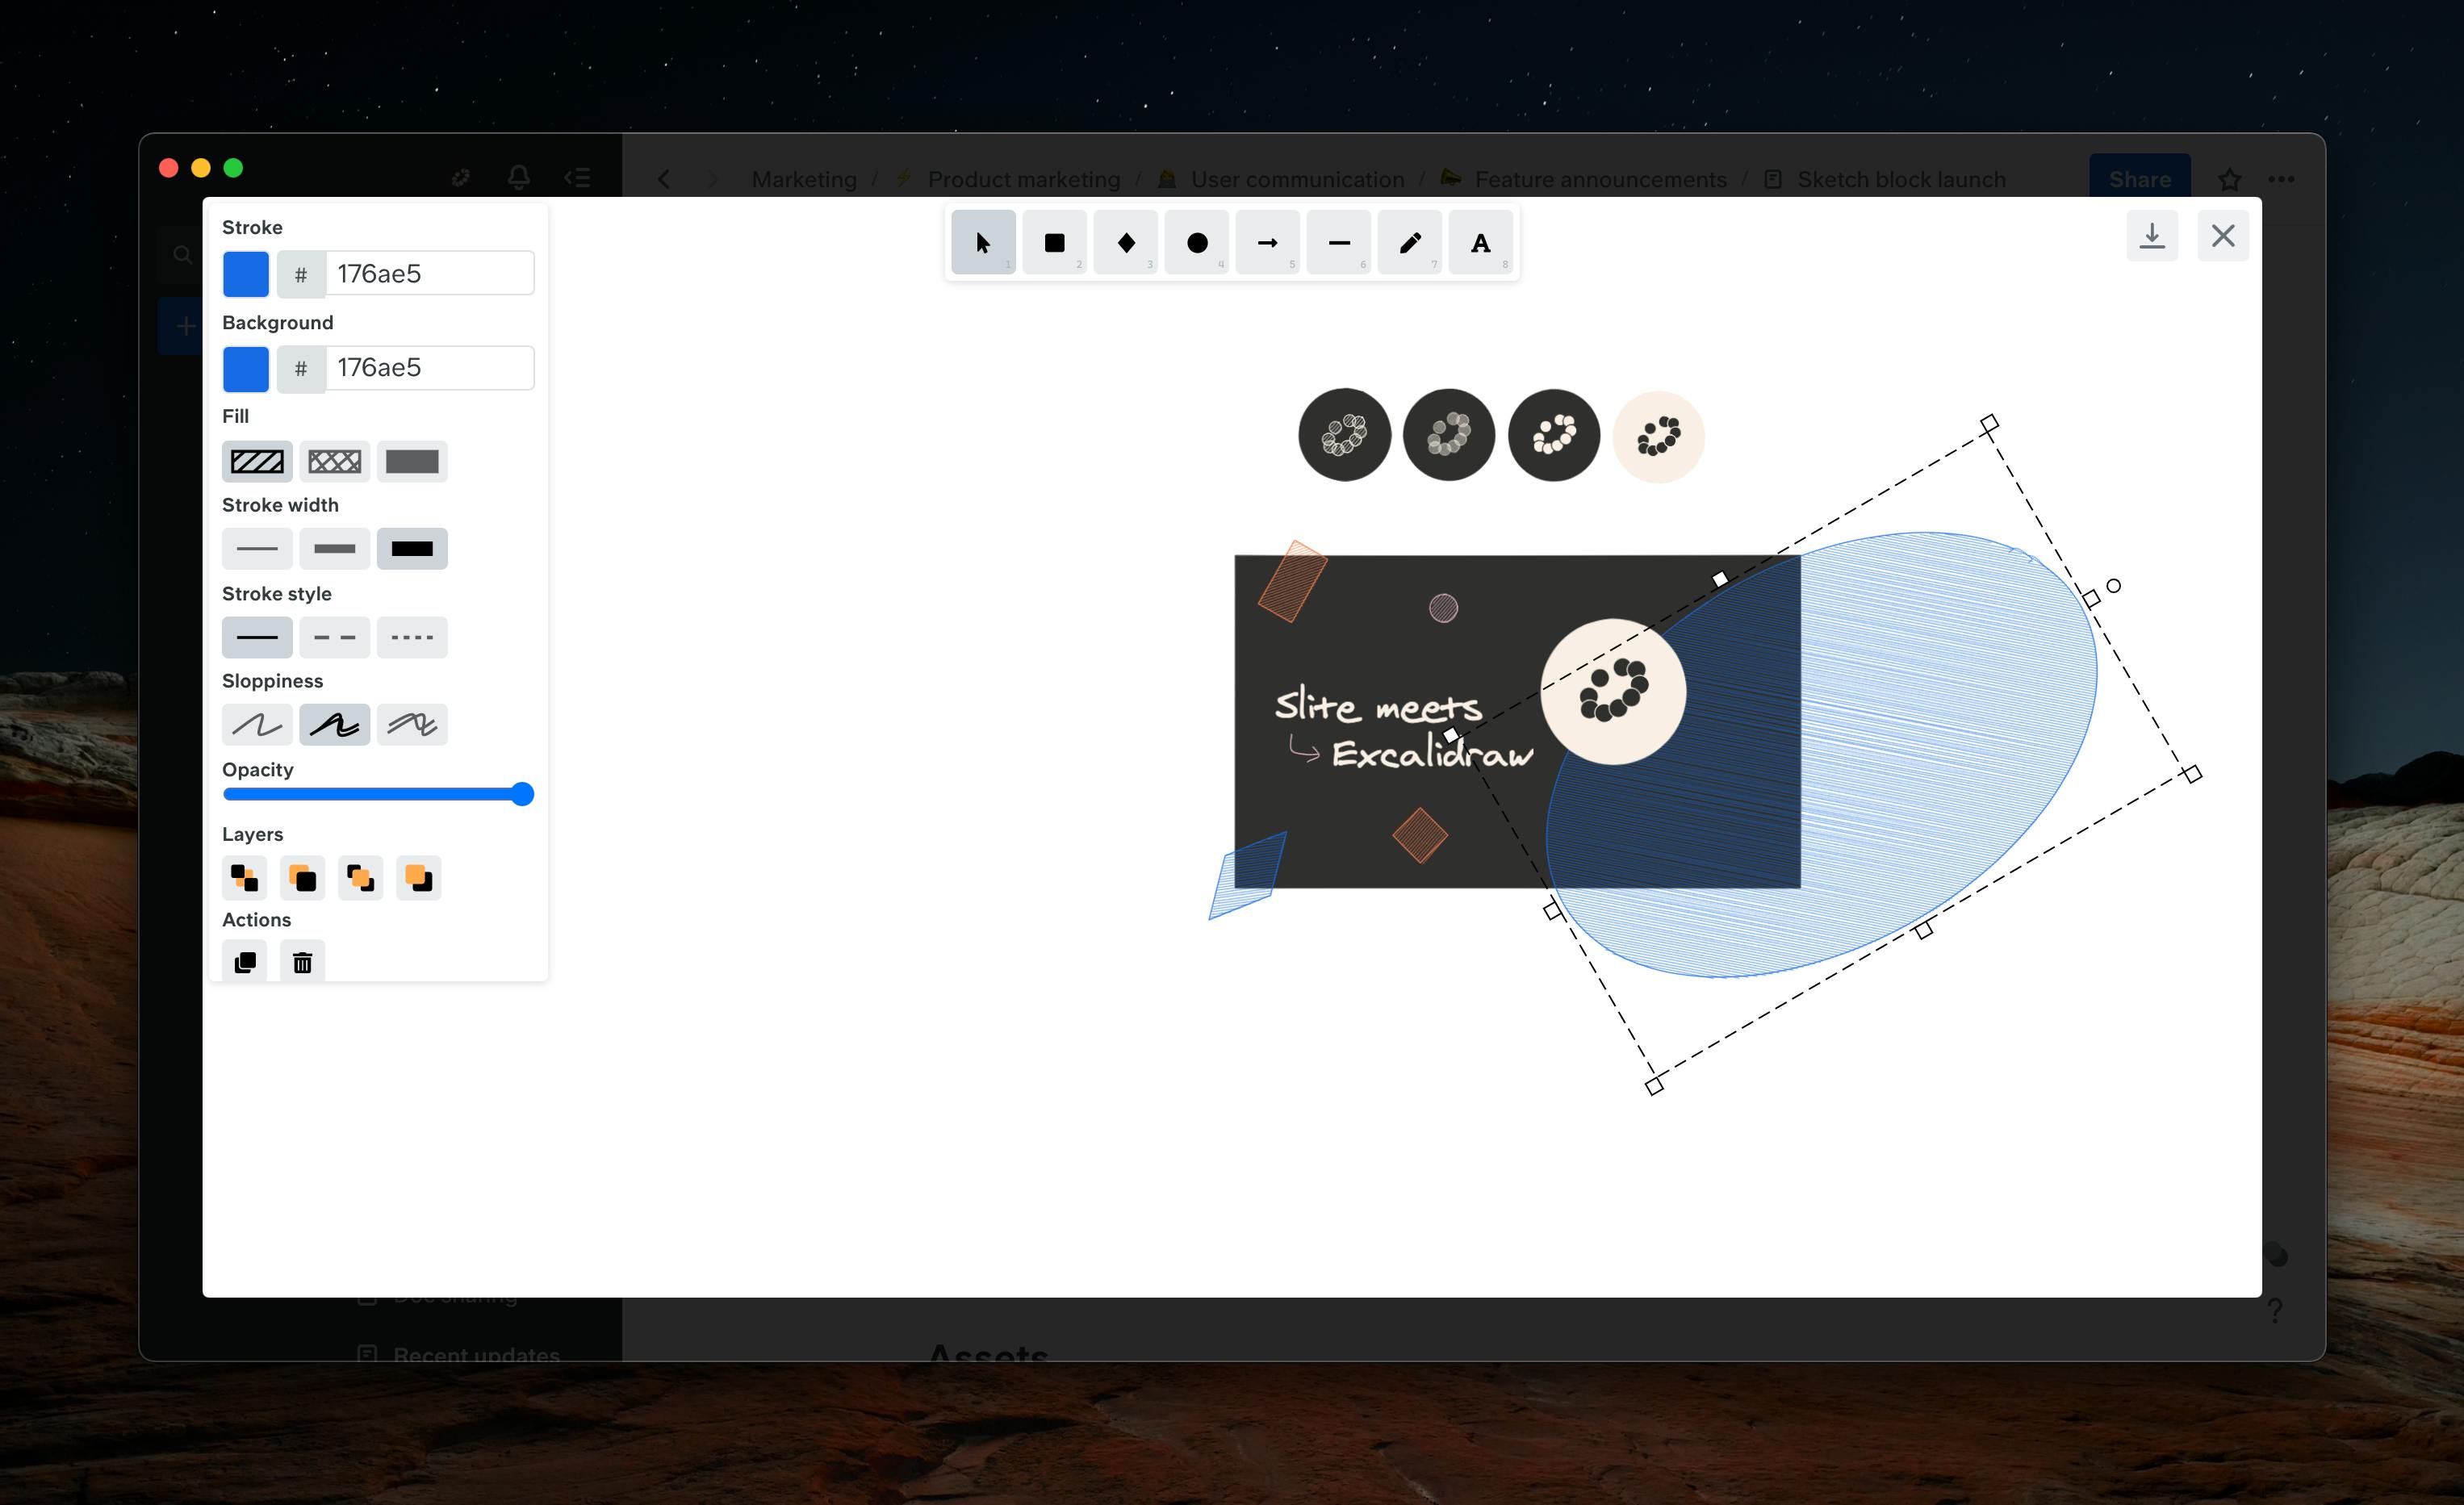
Task: Set sloppiness to Architect
Action: coord(257,724)
